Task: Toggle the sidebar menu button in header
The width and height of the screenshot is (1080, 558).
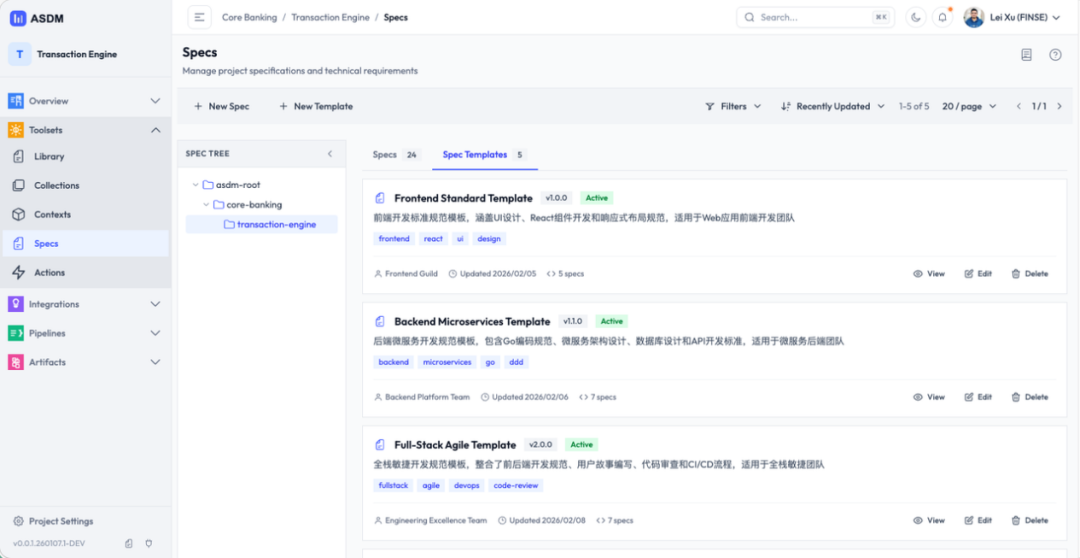Action: pyautogui.click(x=200, y=17)
